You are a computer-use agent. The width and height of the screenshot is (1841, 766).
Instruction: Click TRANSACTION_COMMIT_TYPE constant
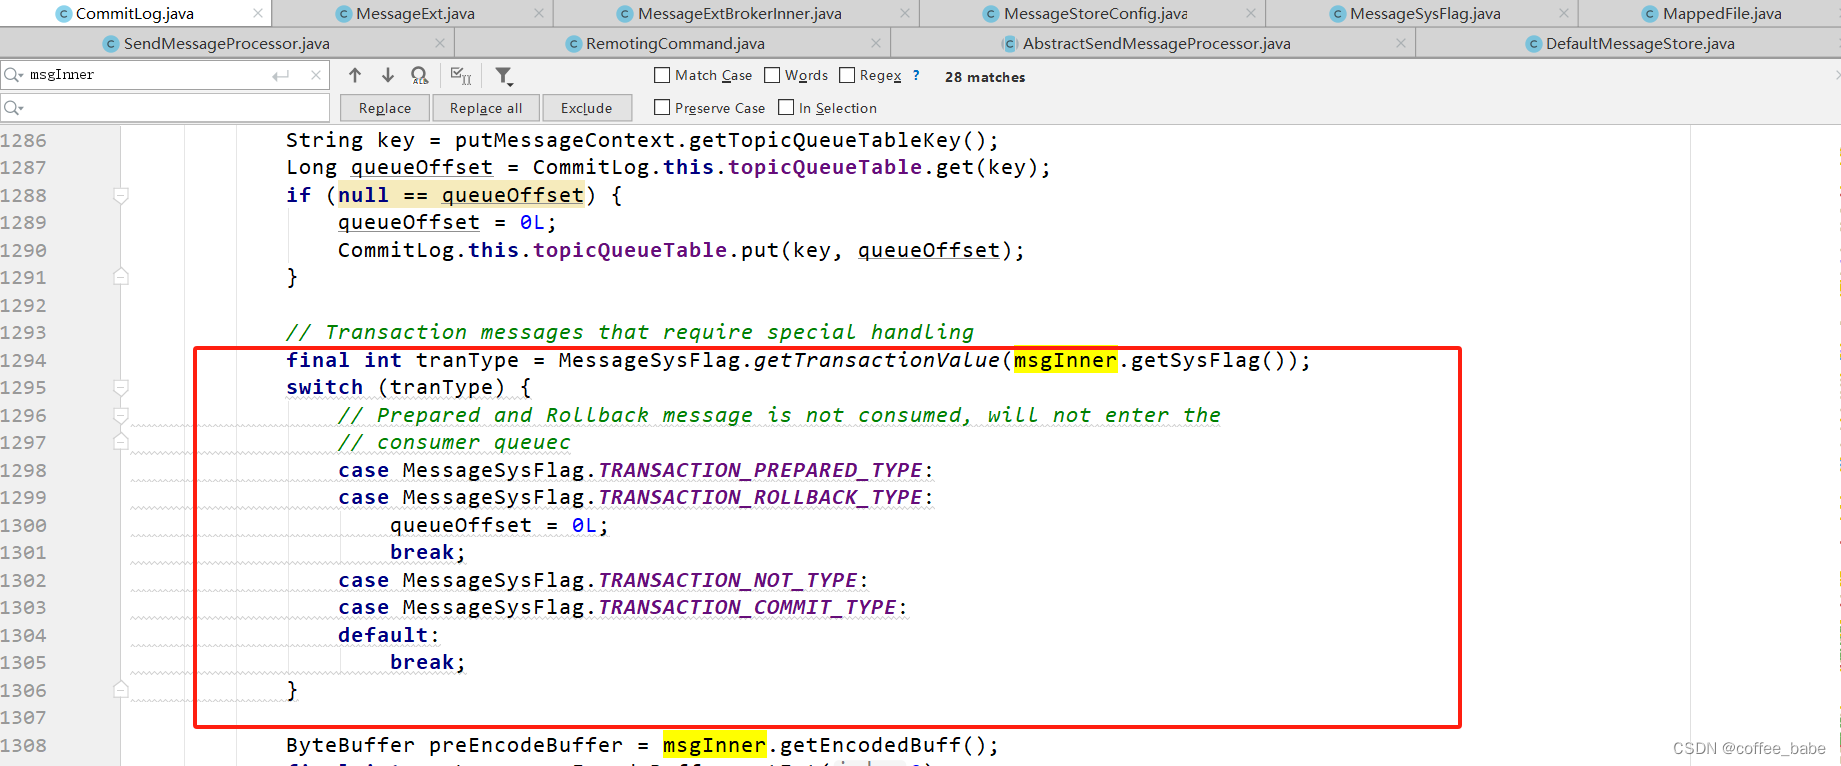click(747, 607)
